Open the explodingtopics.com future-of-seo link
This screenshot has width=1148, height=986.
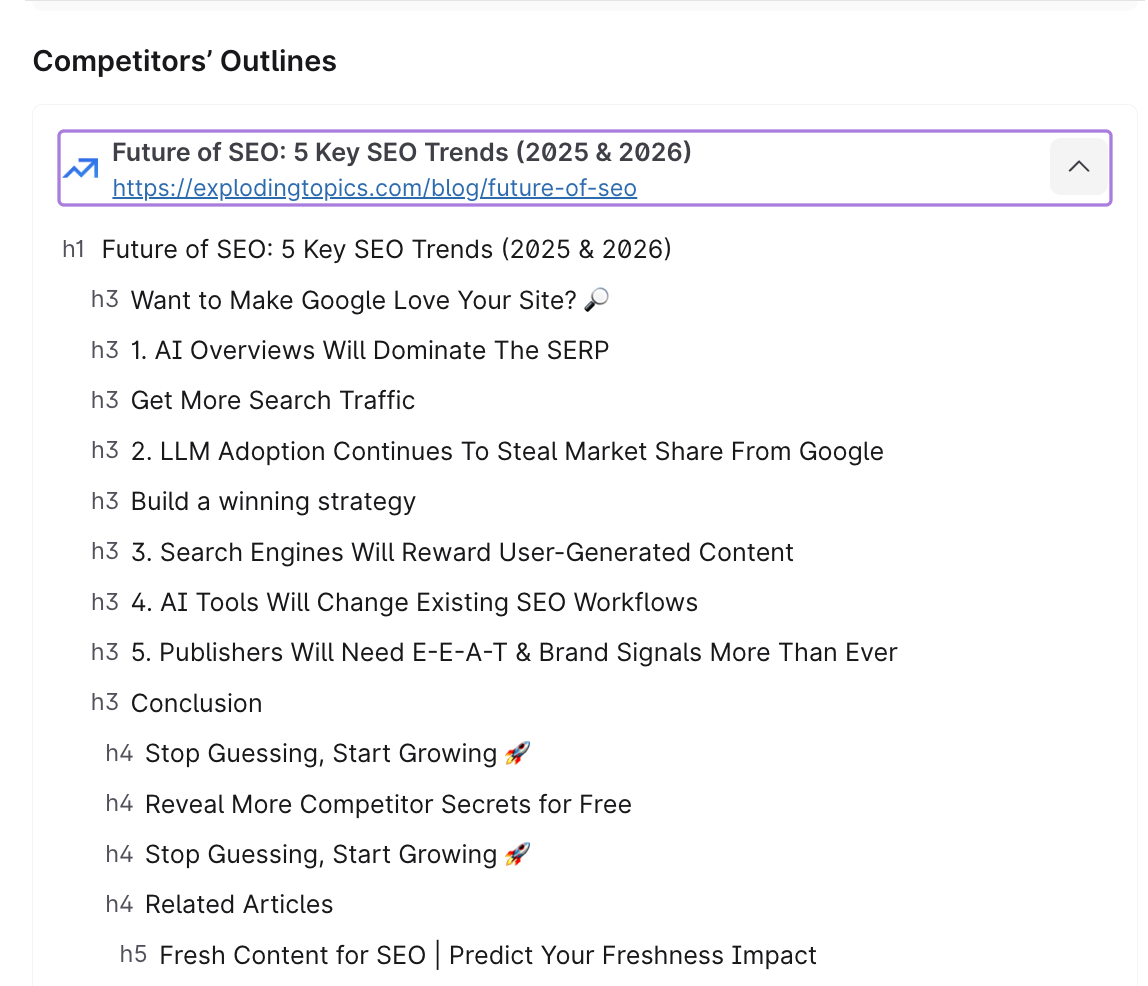tap(374, 188)
